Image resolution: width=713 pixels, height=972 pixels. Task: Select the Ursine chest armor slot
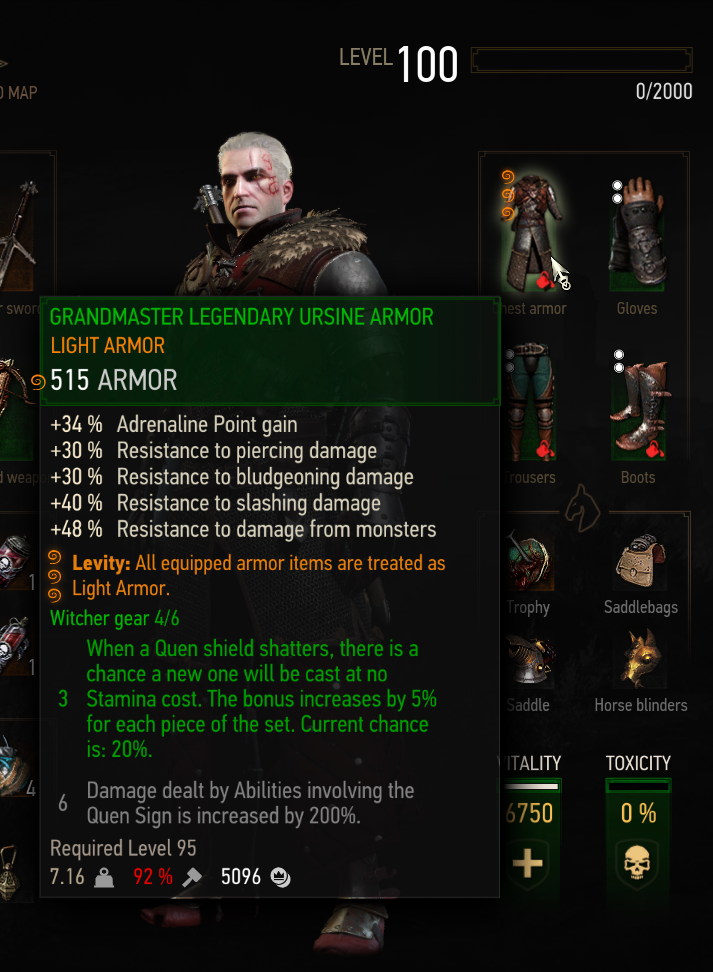533,233
